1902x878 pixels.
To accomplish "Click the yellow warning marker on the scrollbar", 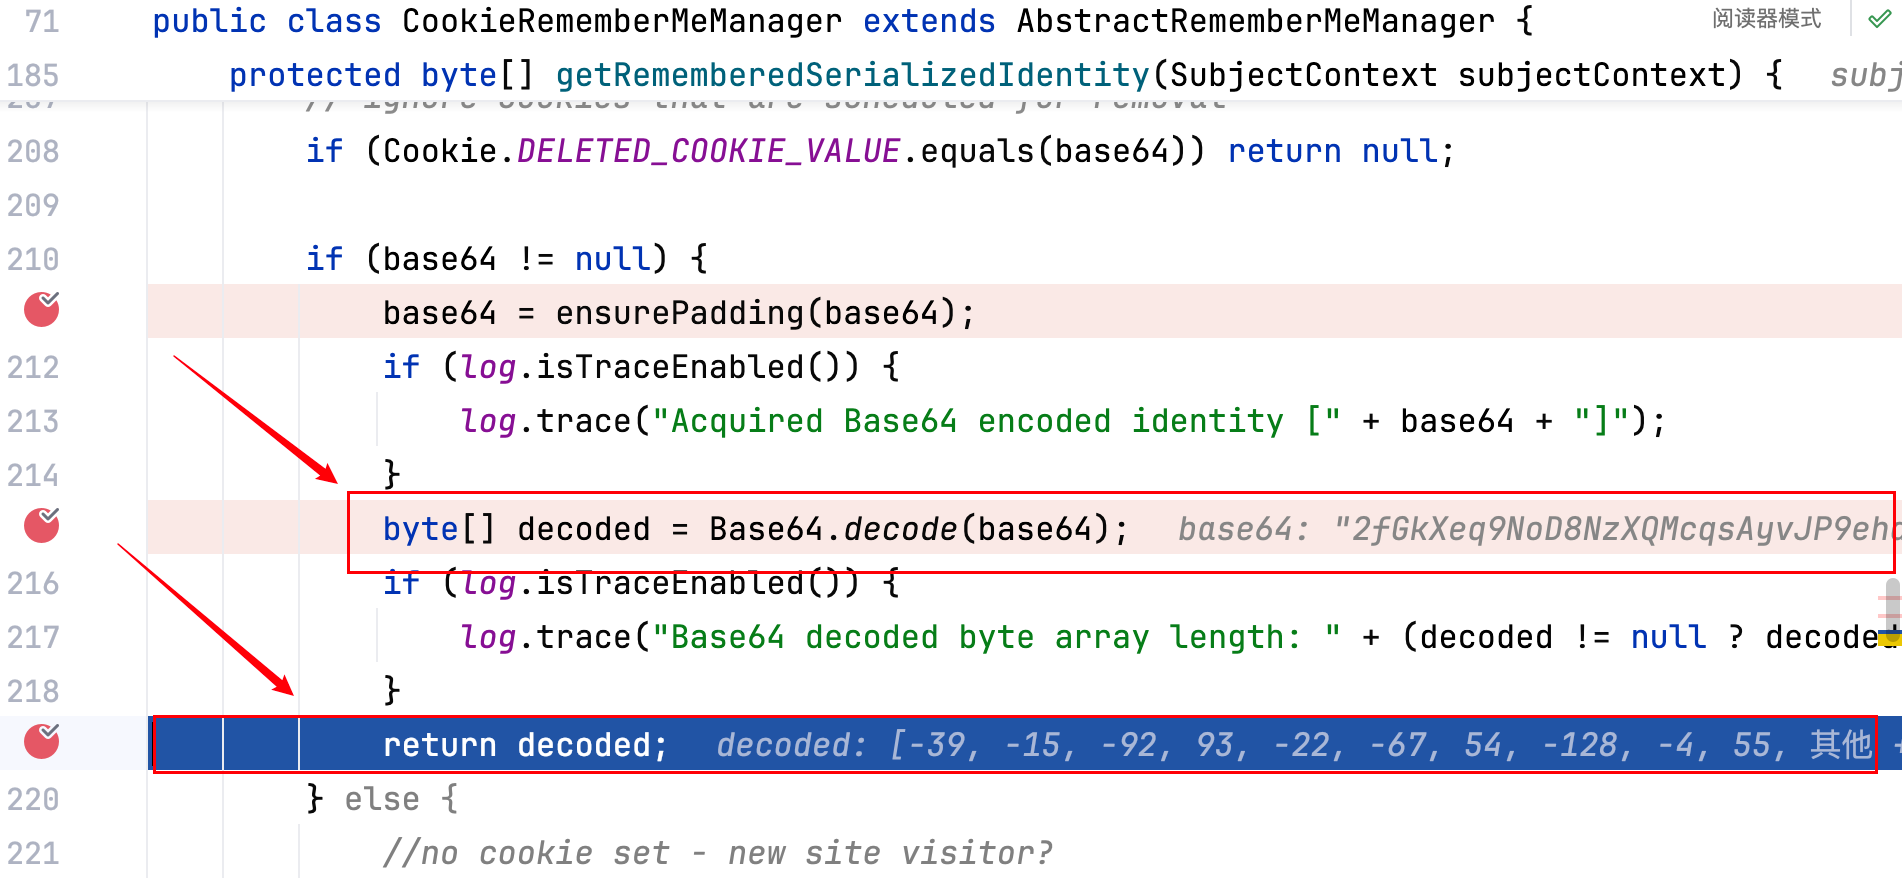I will (1888, 637).
